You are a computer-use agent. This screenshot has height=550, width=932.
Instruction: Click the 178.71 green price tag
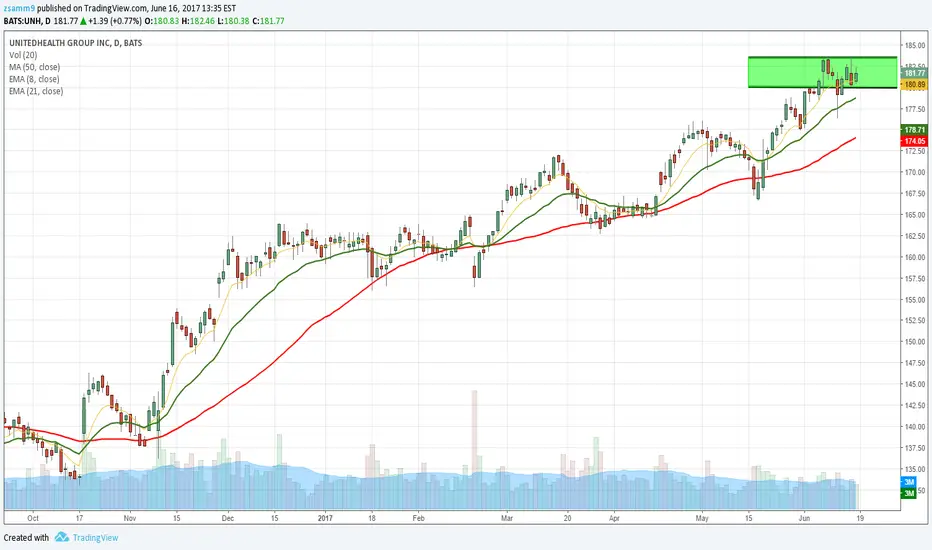915,129
